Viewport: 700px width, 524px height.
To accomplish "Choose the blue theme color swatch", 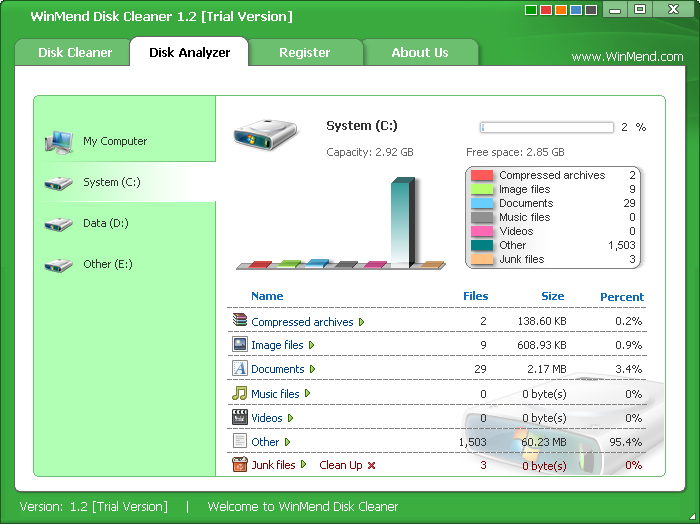I will point(576,10).
